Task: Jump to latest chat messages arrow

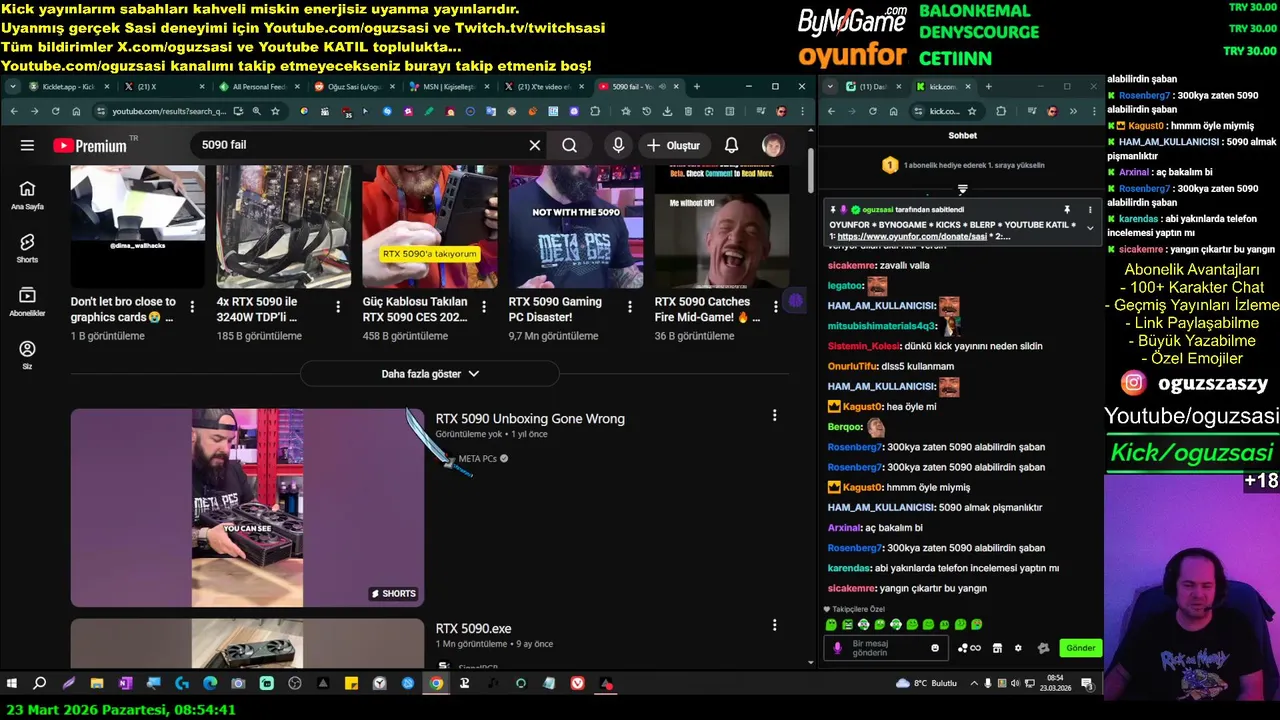Action: (x=962, y=189)
